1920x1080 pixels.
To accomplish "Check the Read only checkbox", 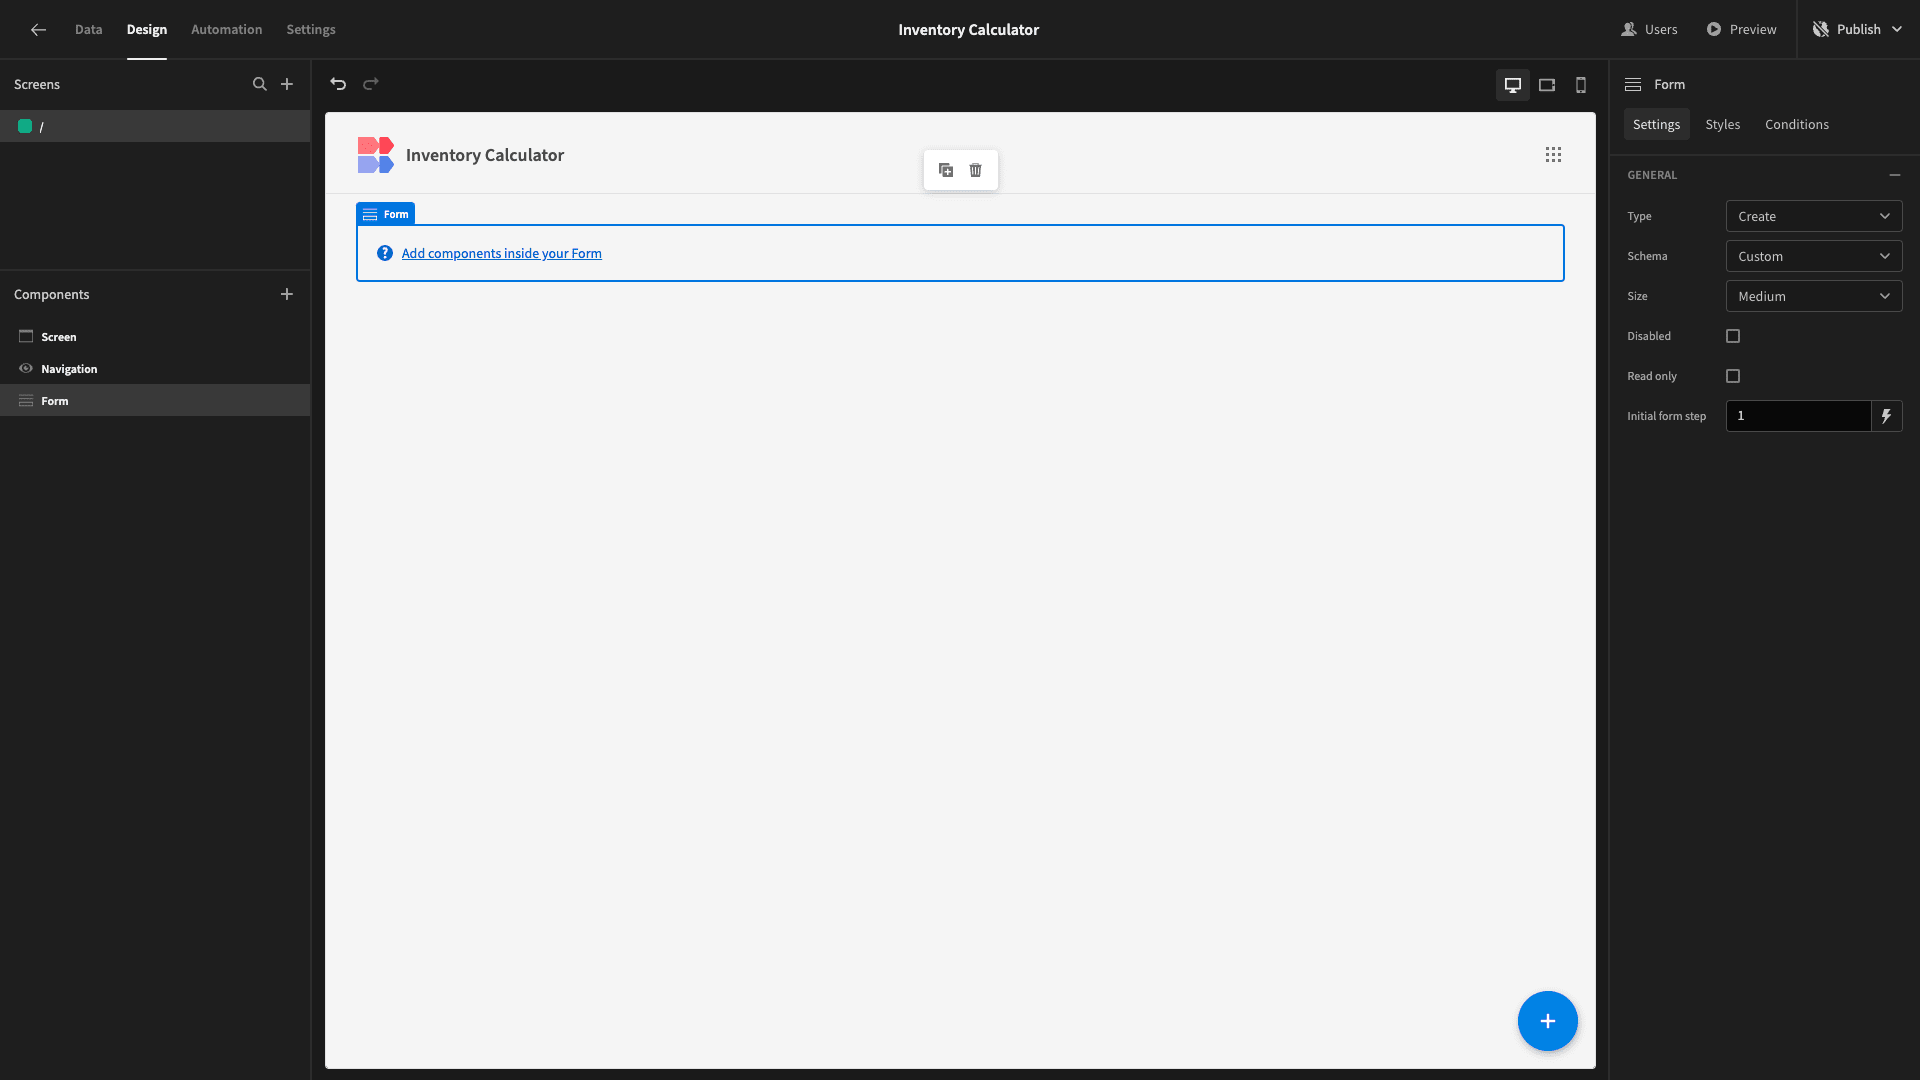I will tap(1733, 376).
